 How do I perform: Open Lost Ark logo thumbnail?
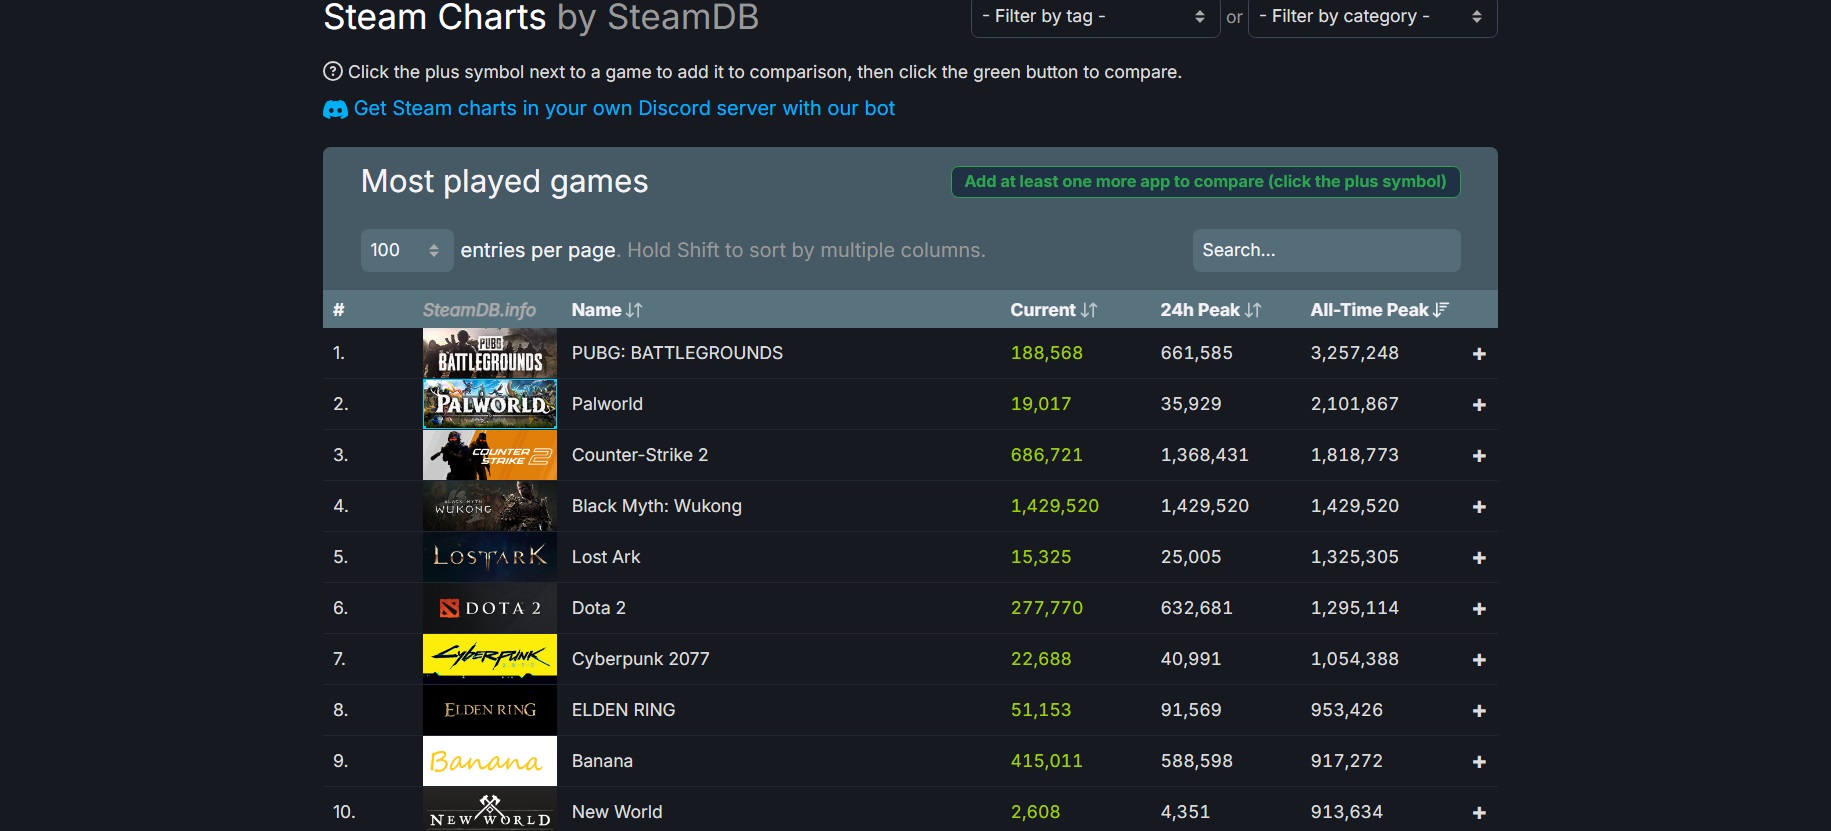click(490, 557)
